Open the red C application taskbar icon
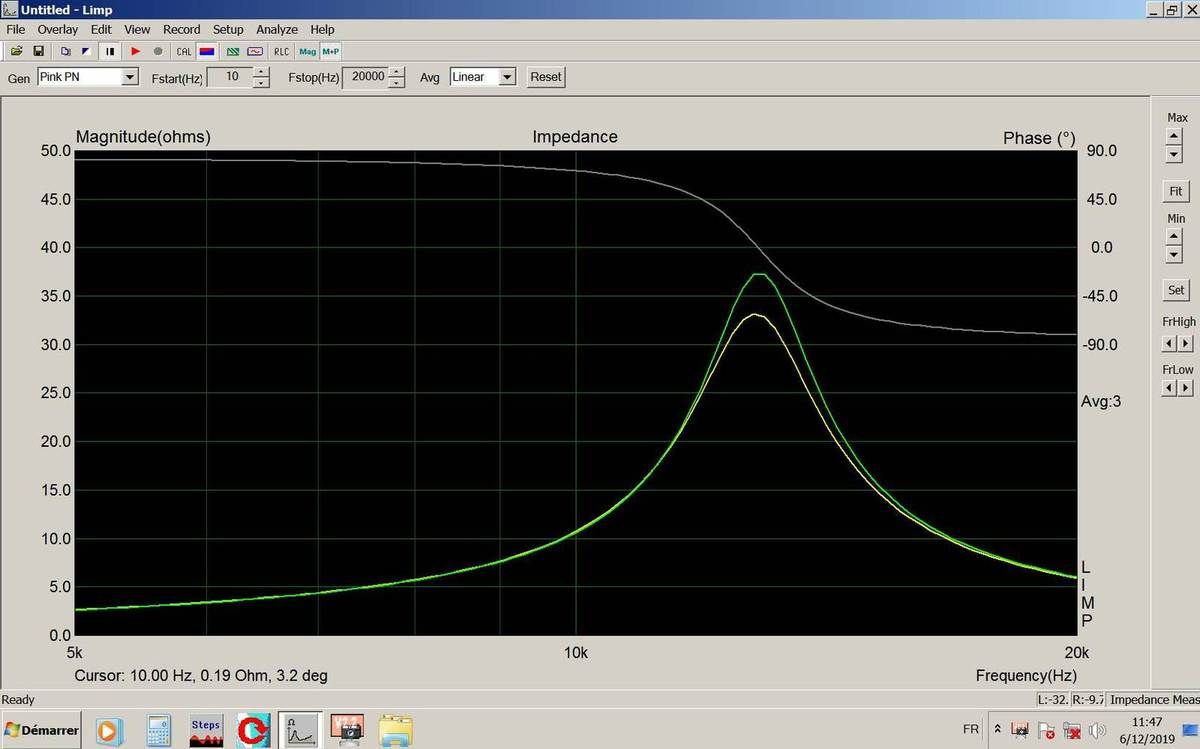Viewport: 1200px width, 749px height. (254, 730)
